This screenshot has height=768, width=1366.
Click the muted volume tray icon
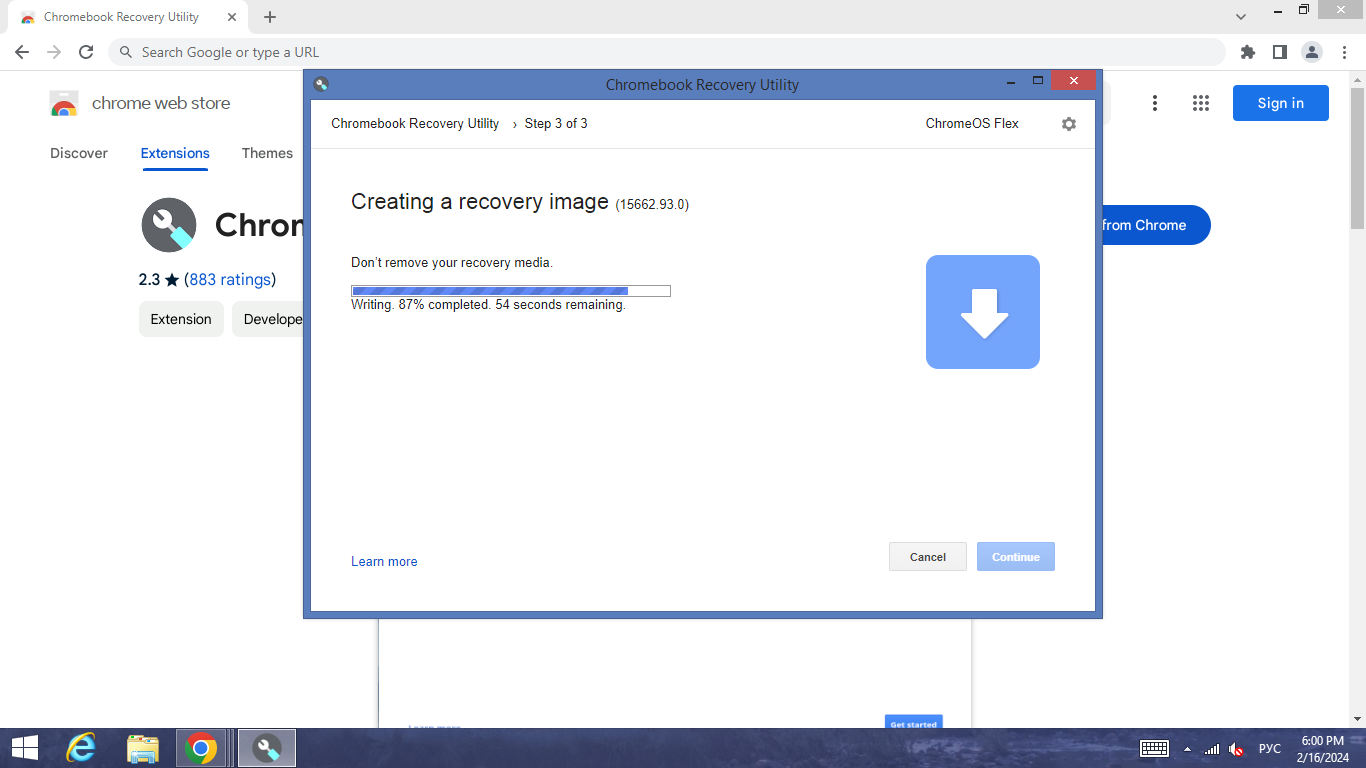point(1237,749)
